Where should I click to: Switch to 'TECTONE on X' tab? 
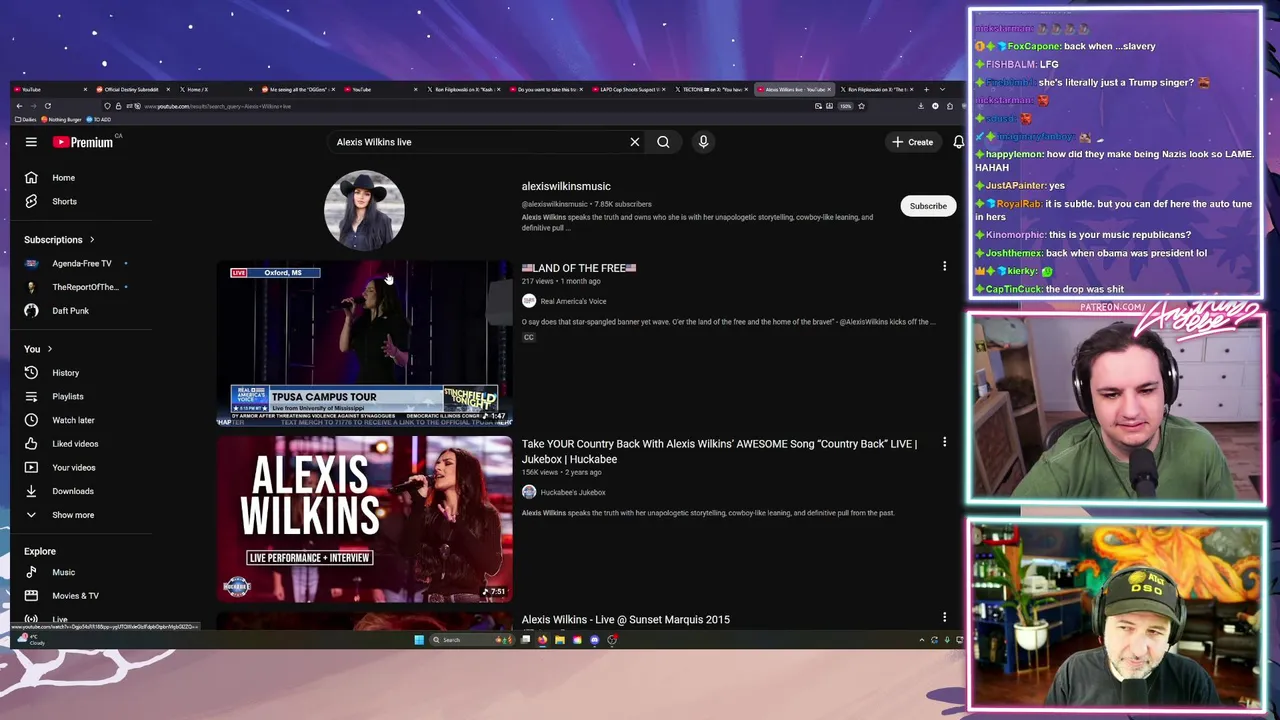[x=712, y=89]
